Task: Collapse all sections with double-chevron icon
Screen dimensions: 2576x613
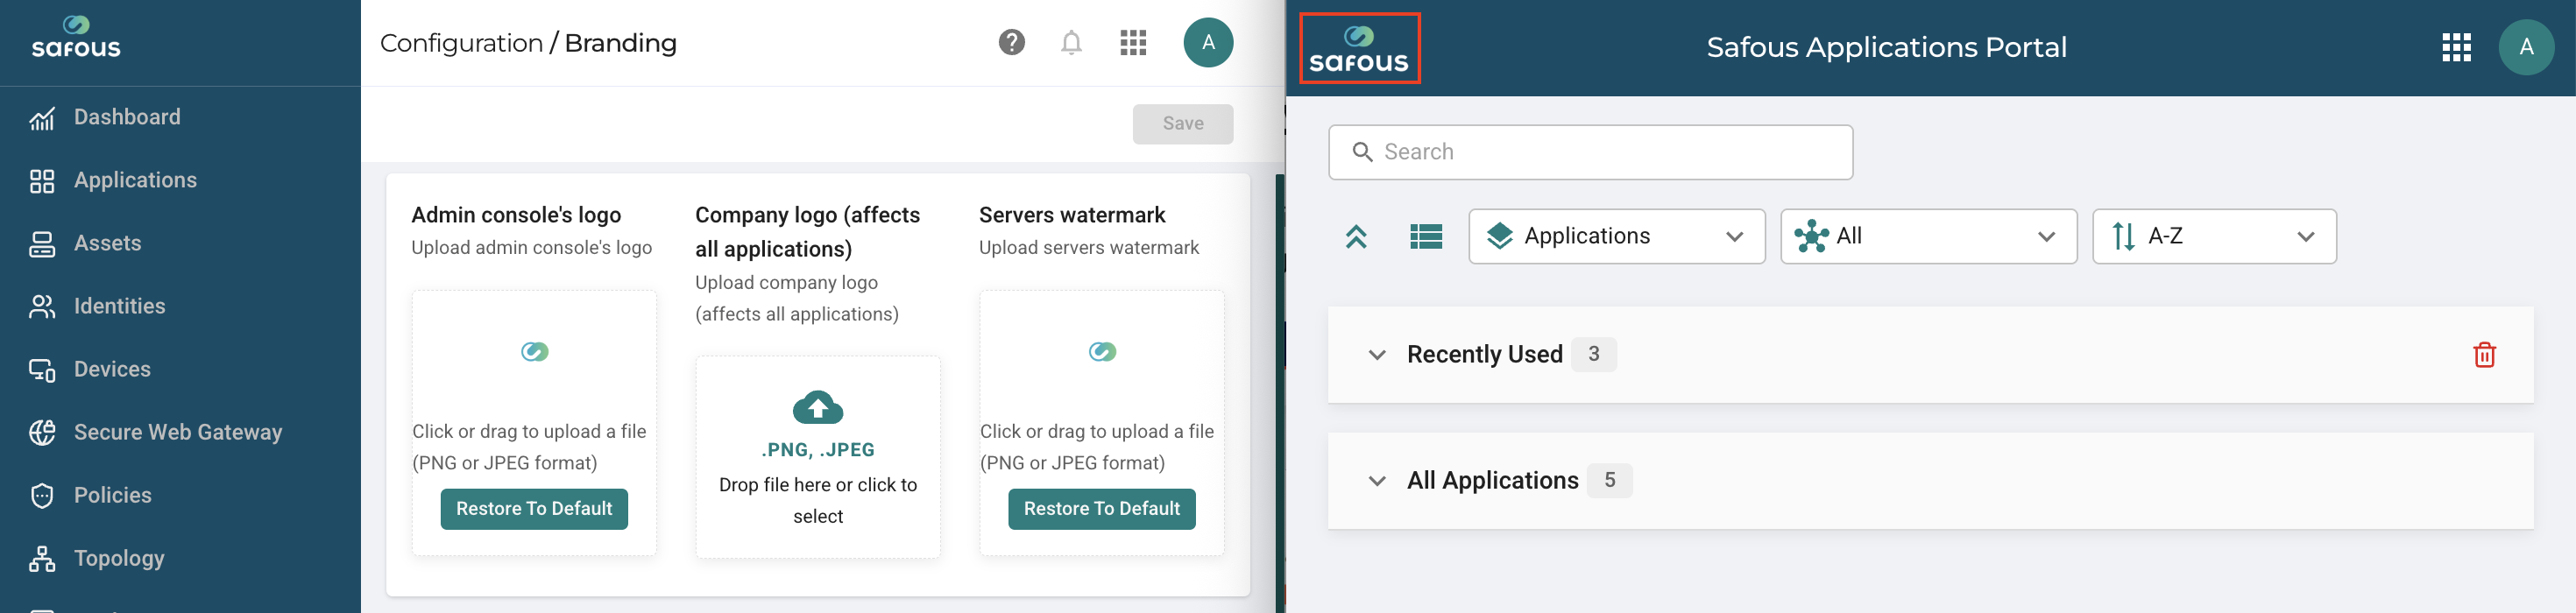Action: (x=1356, y=236)
